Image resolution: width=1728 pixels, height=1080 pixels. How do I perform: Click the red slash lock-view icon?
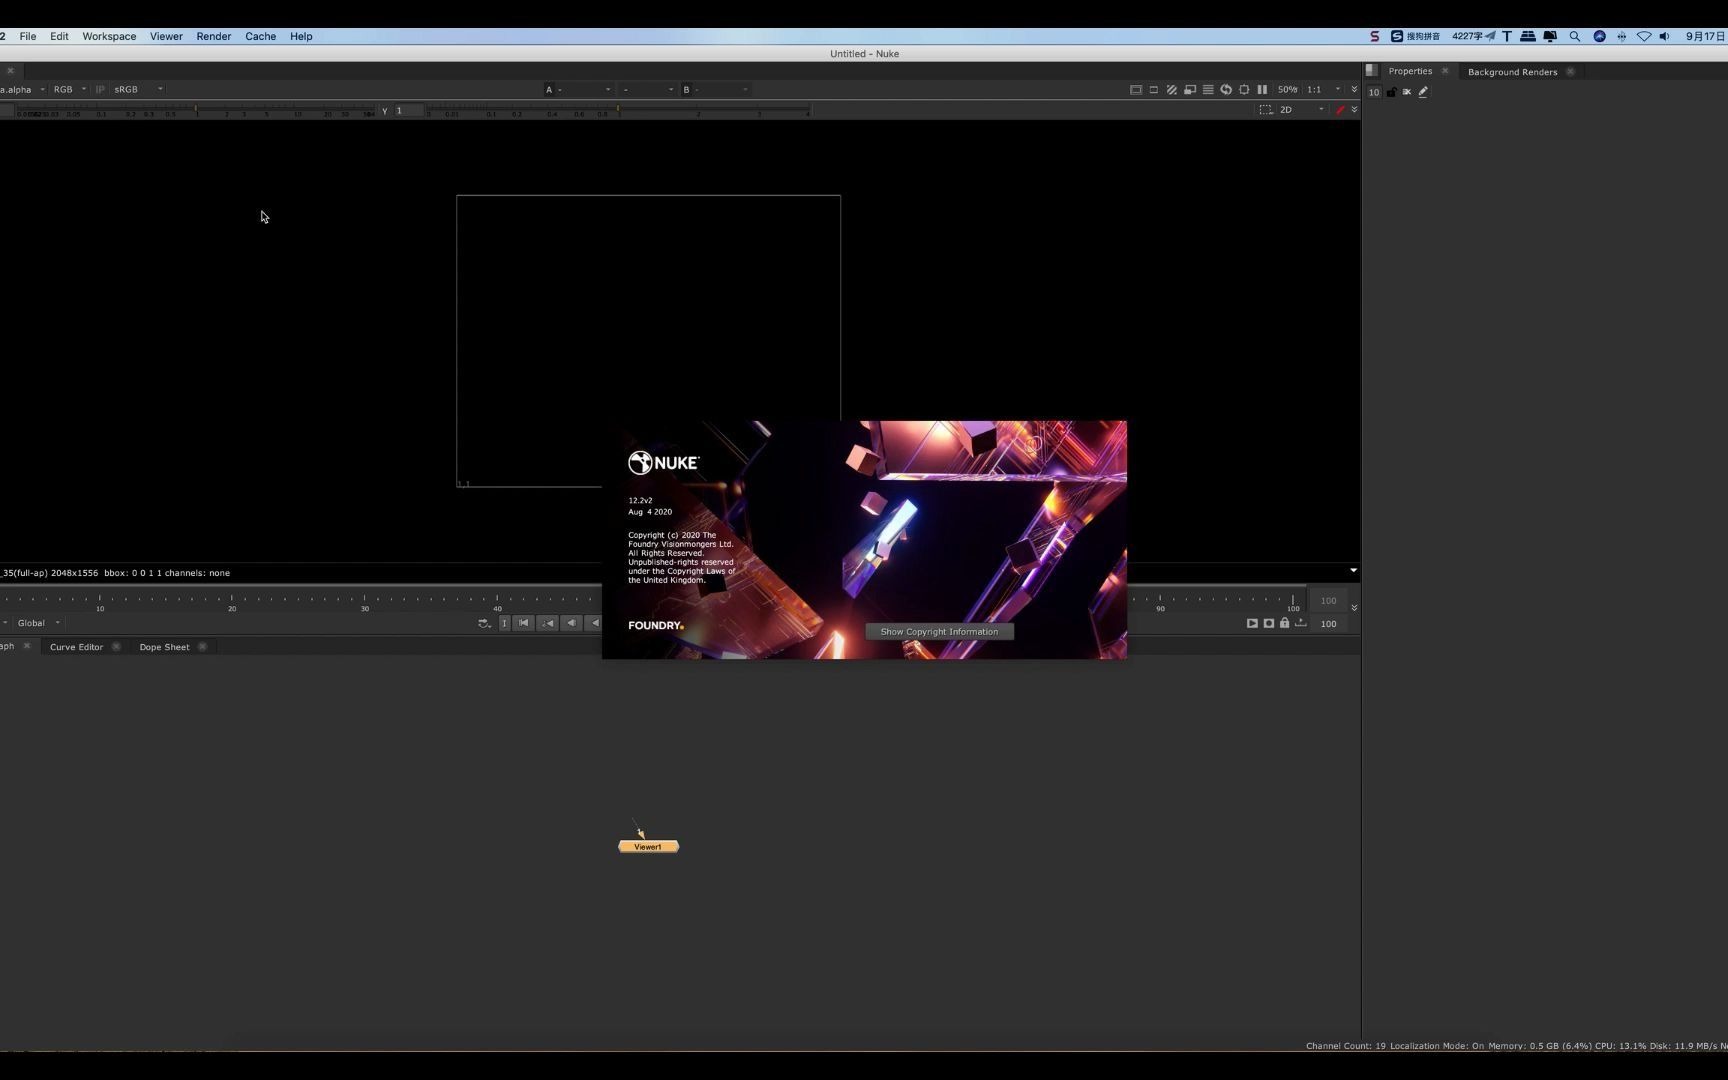coord(1340,109)
